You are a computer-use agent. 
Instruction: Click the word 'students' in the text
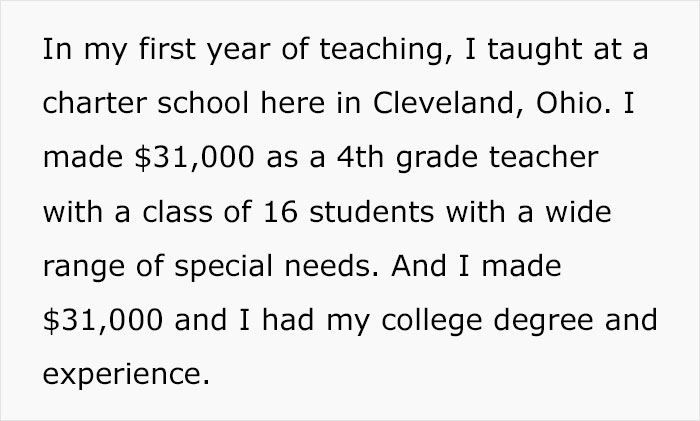[x=371, y=212]
